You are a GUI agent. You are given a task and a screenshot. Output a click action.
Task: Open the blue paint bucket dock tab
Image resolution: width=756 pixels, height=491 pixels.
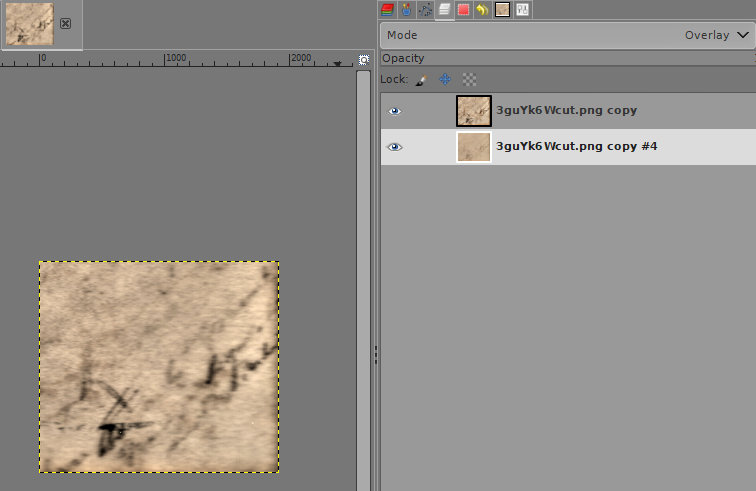[406, 10]
